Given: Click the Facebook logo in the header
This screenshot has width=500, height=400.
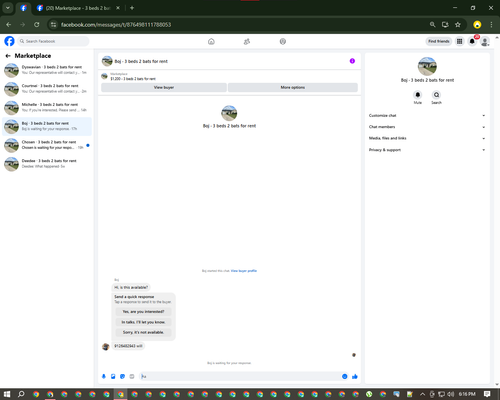Looking at the screenshot, I should [x=9, y=41].
